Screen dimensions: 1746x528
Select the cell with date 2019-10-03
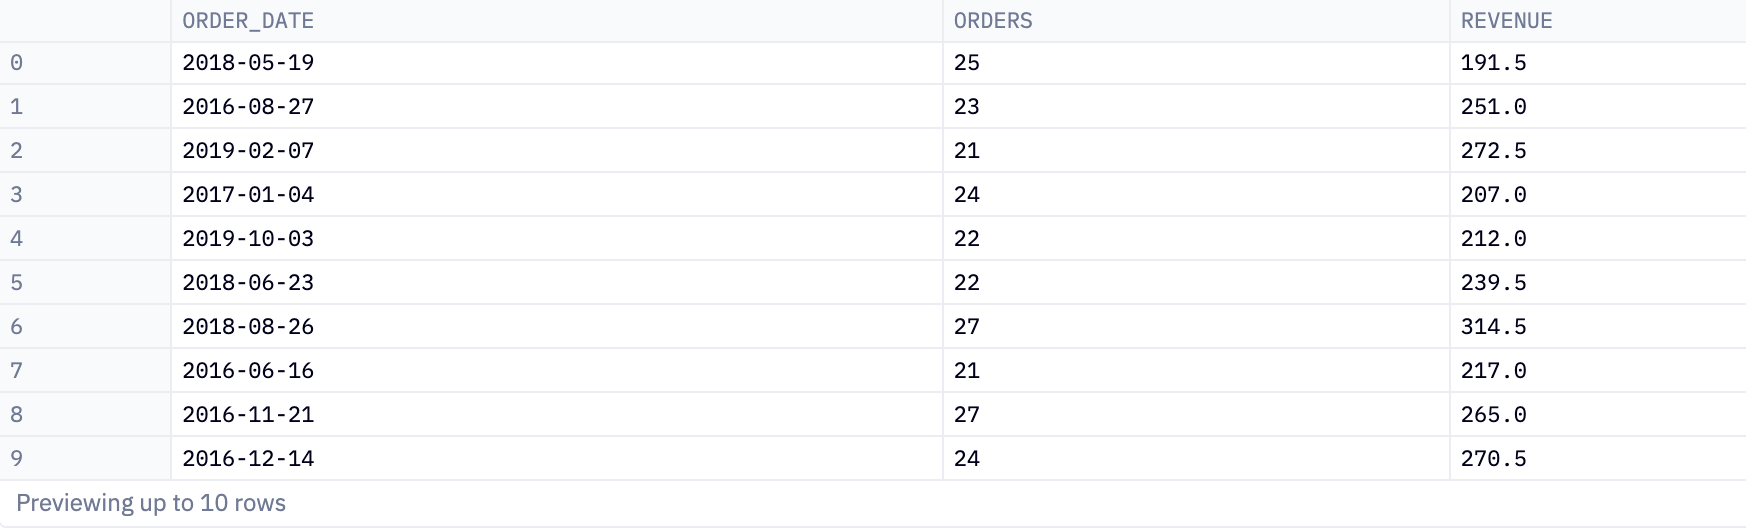556,239
